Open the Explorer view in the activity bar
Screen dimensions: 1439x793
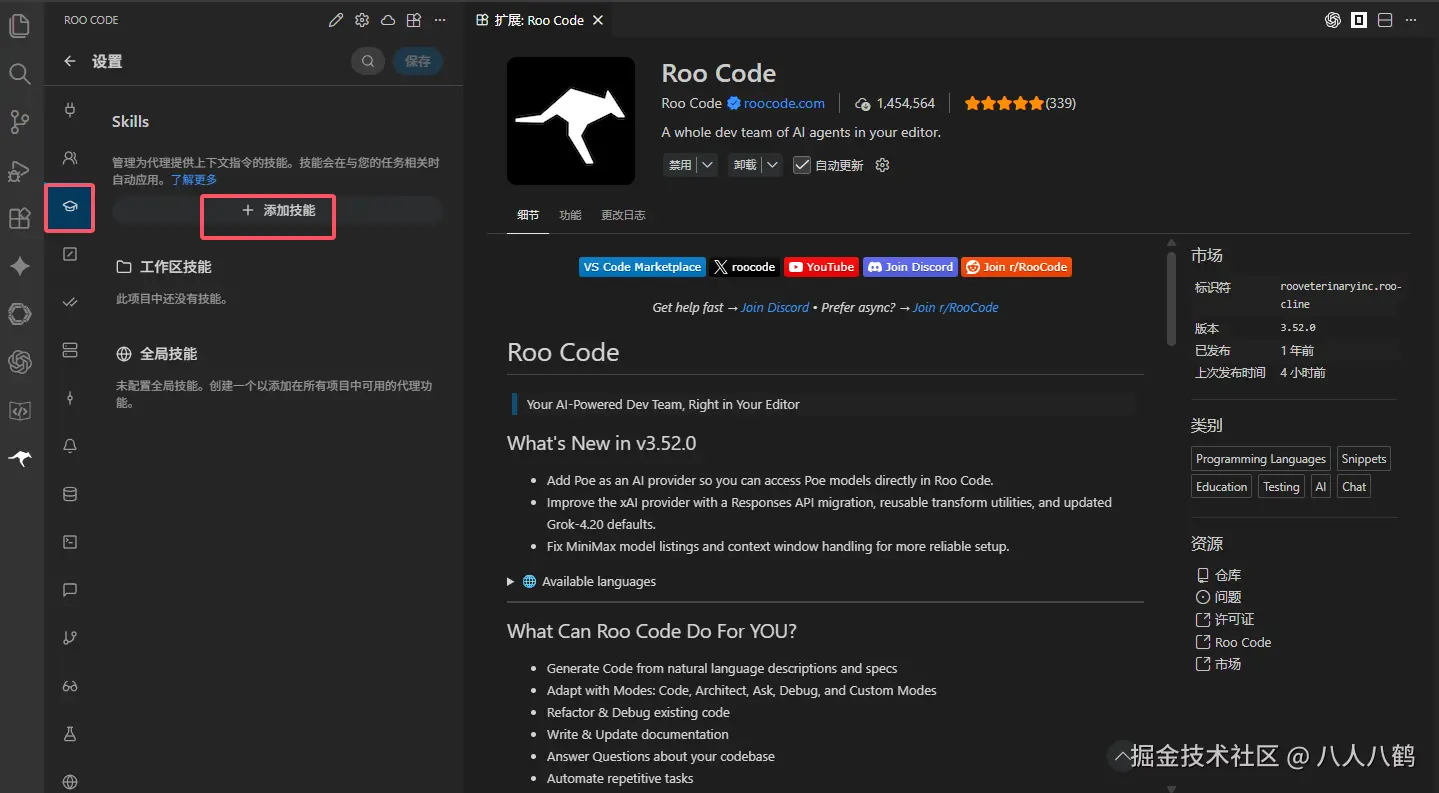pyautogui.click(x=20, y=26)
